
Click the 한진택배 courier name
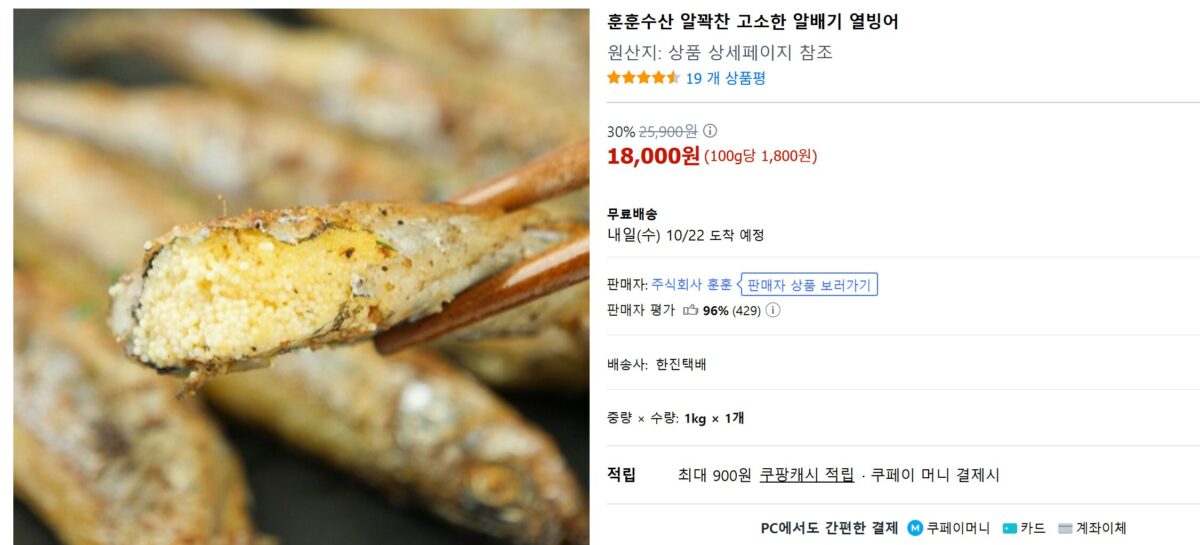pyautogui.click(x=681, y=364)
